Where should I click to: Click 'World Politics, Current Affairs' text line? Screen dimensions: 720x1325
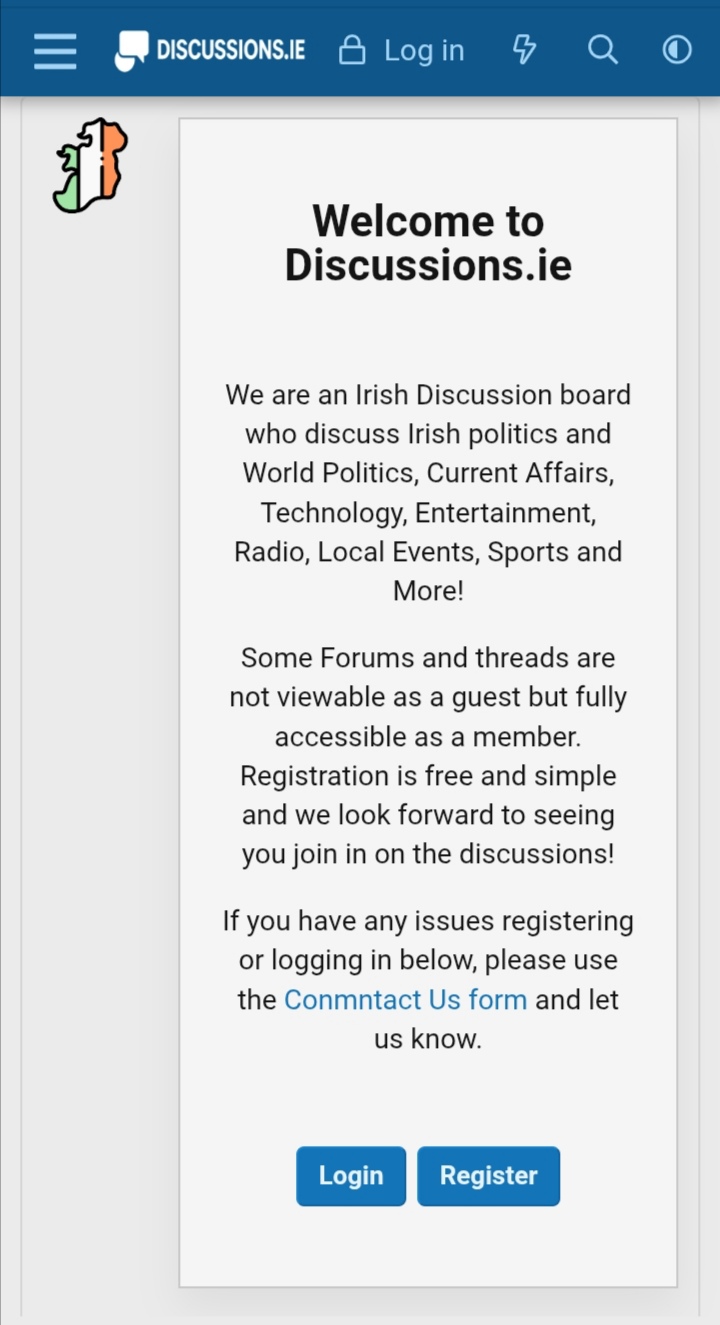click(428, 472)
